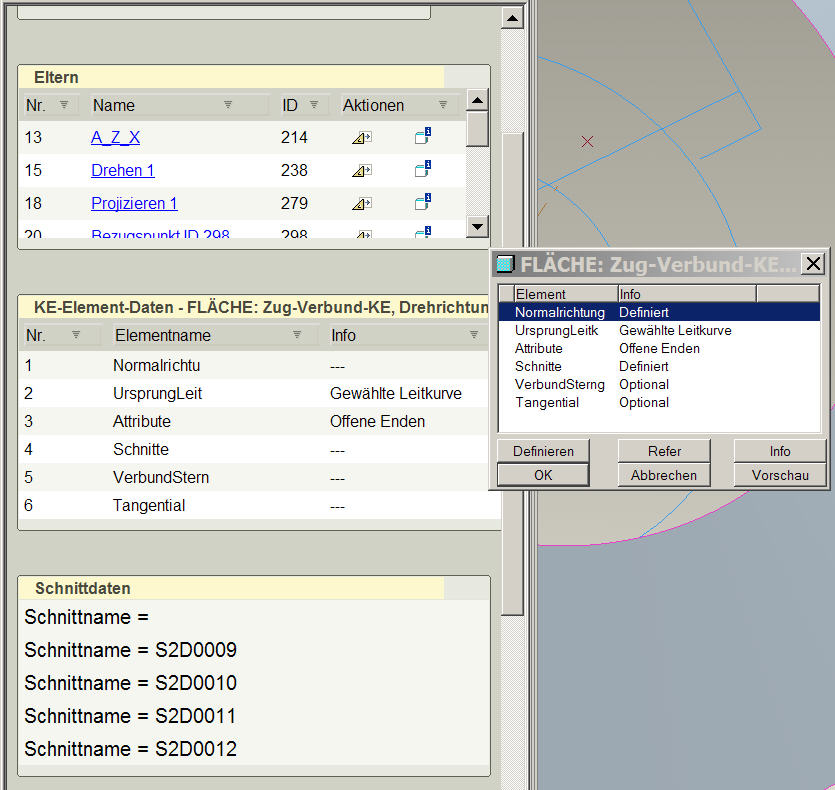Open the Projizieren 1 link

coord(134,204)
